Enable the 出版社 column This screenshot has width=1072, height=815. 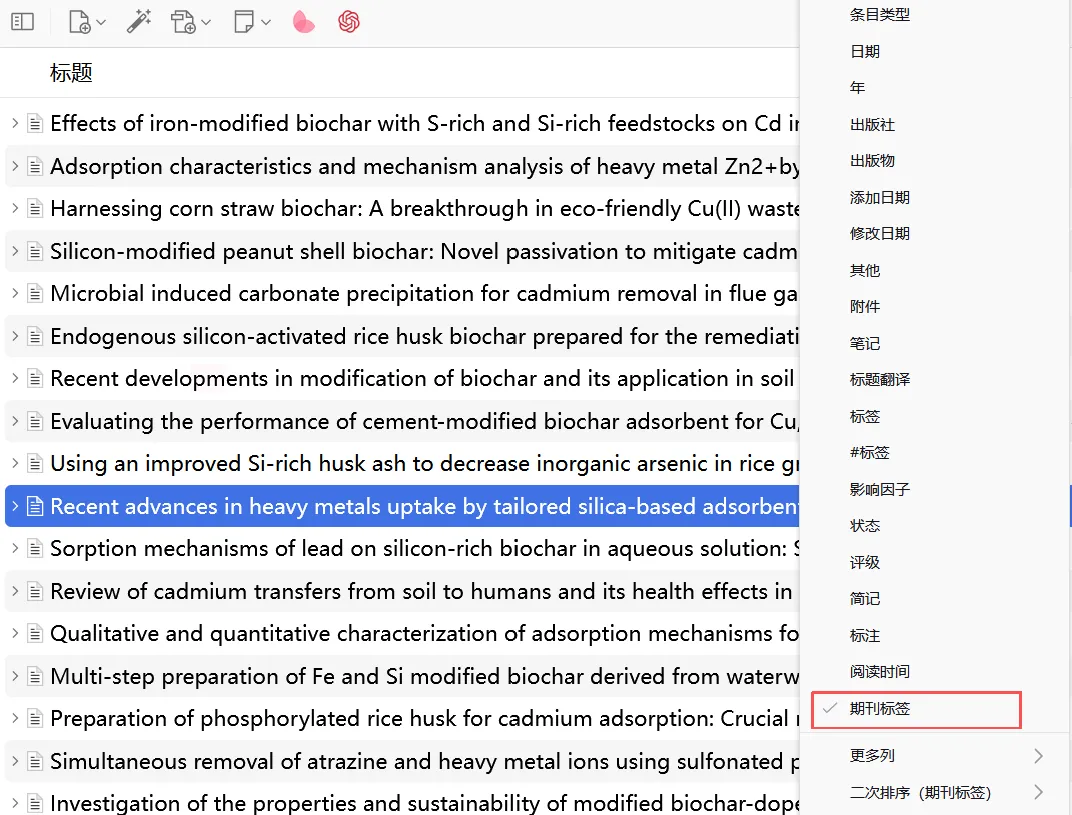point(872,124)
